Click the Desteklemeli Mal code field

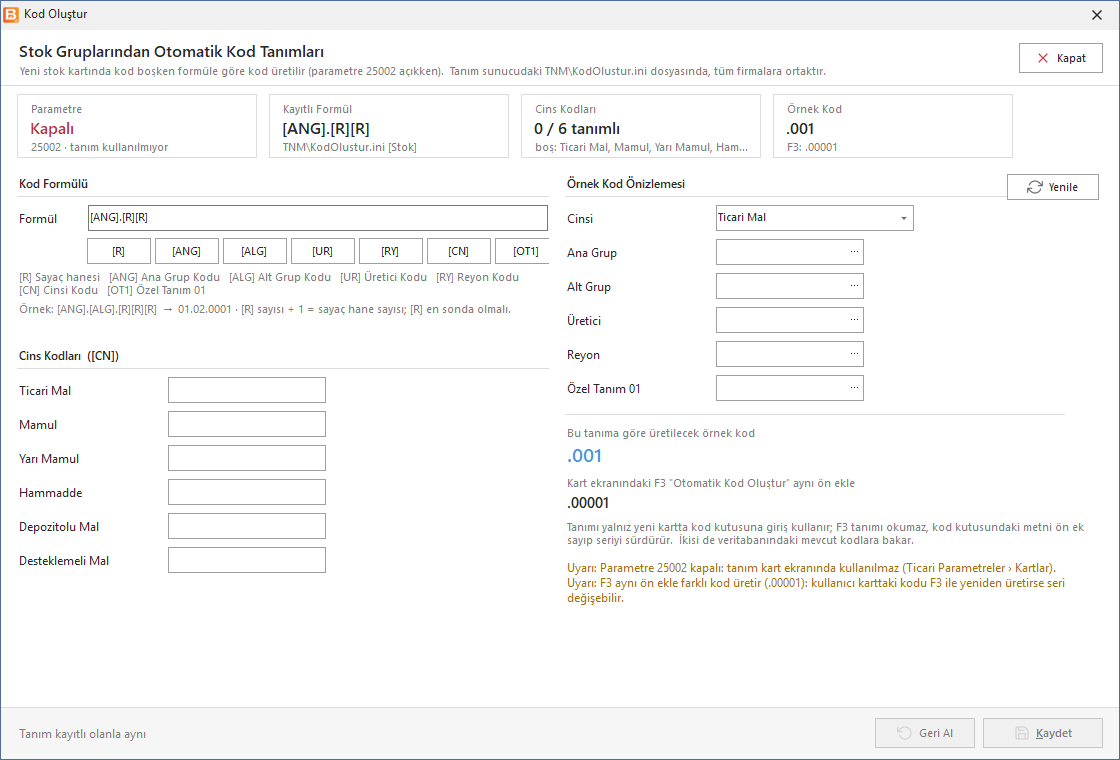pos(247,560)
